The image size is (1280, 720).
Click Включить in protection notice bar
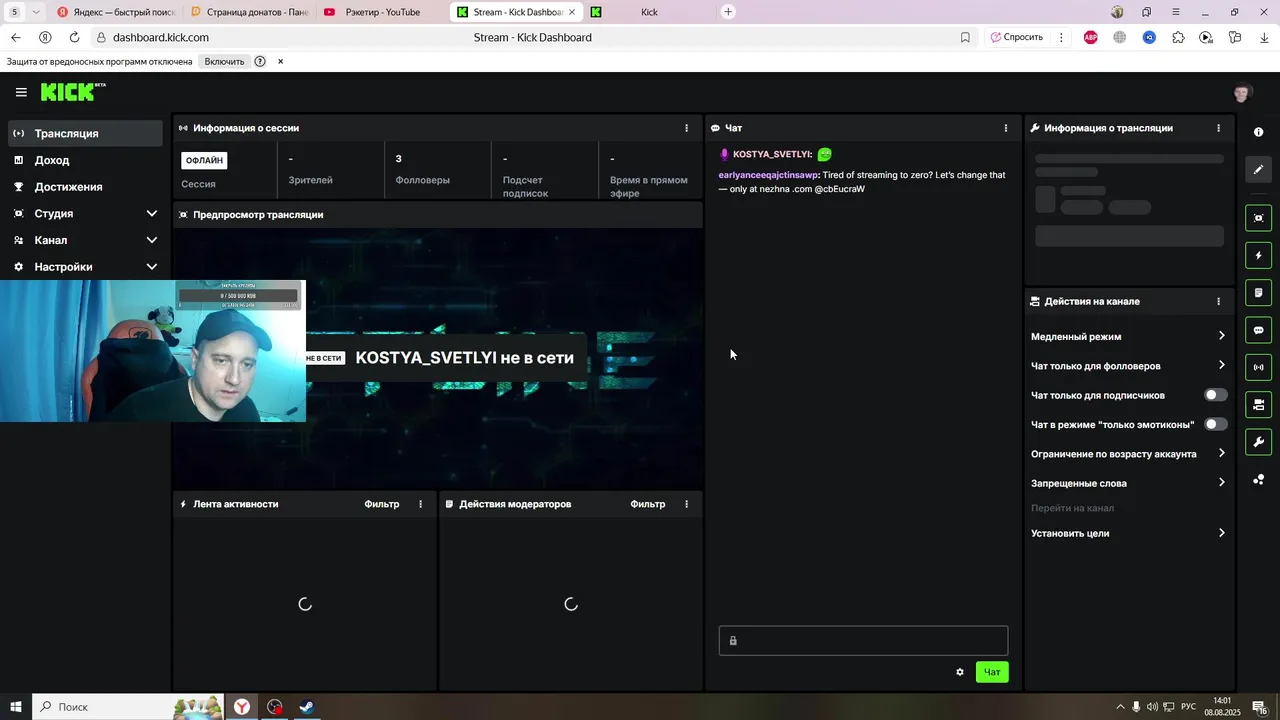click(224, 61)
